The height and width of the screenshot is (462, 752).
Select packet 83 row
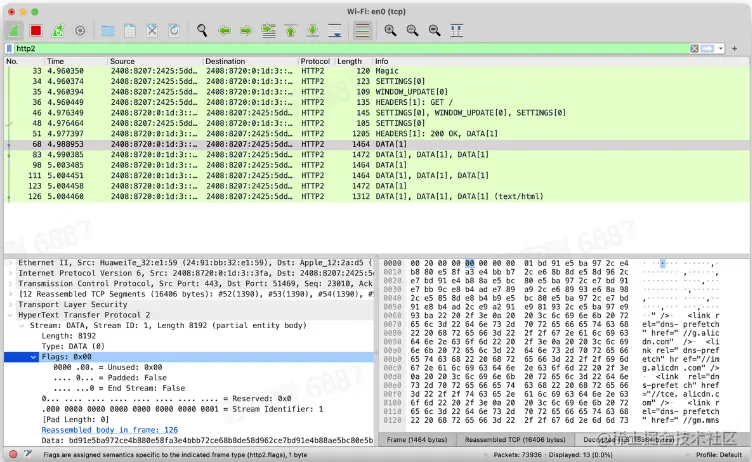376,154
